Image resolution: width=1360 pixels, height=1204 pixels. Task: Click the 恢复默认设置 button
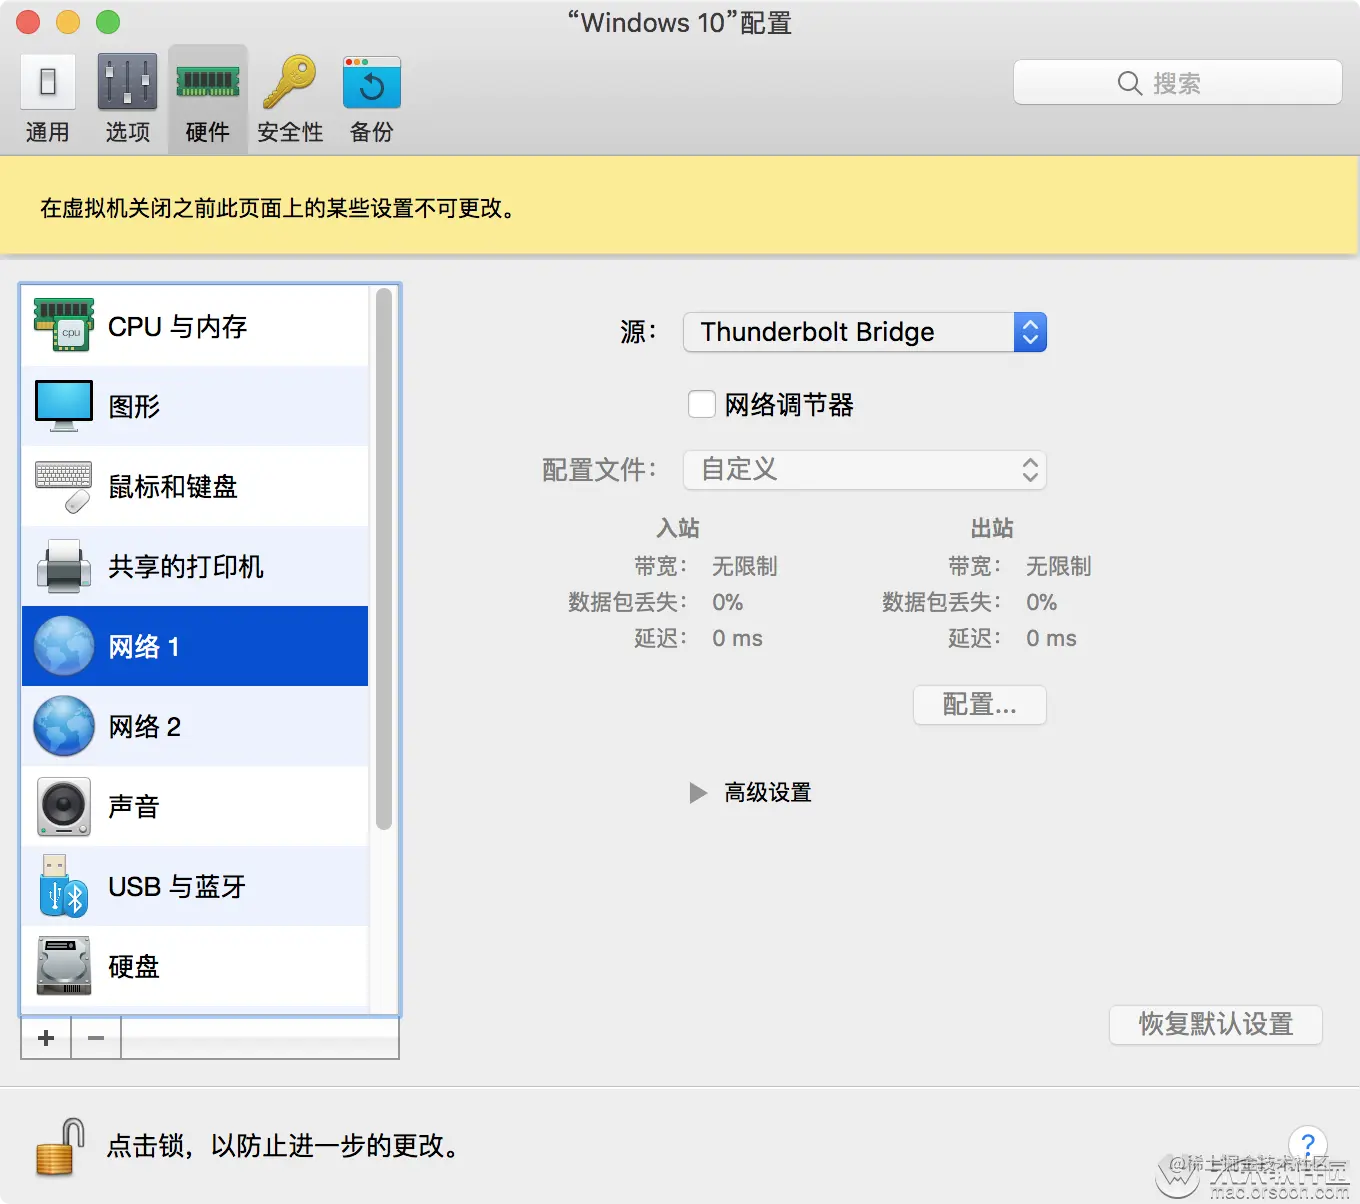pos(1216,1024)
